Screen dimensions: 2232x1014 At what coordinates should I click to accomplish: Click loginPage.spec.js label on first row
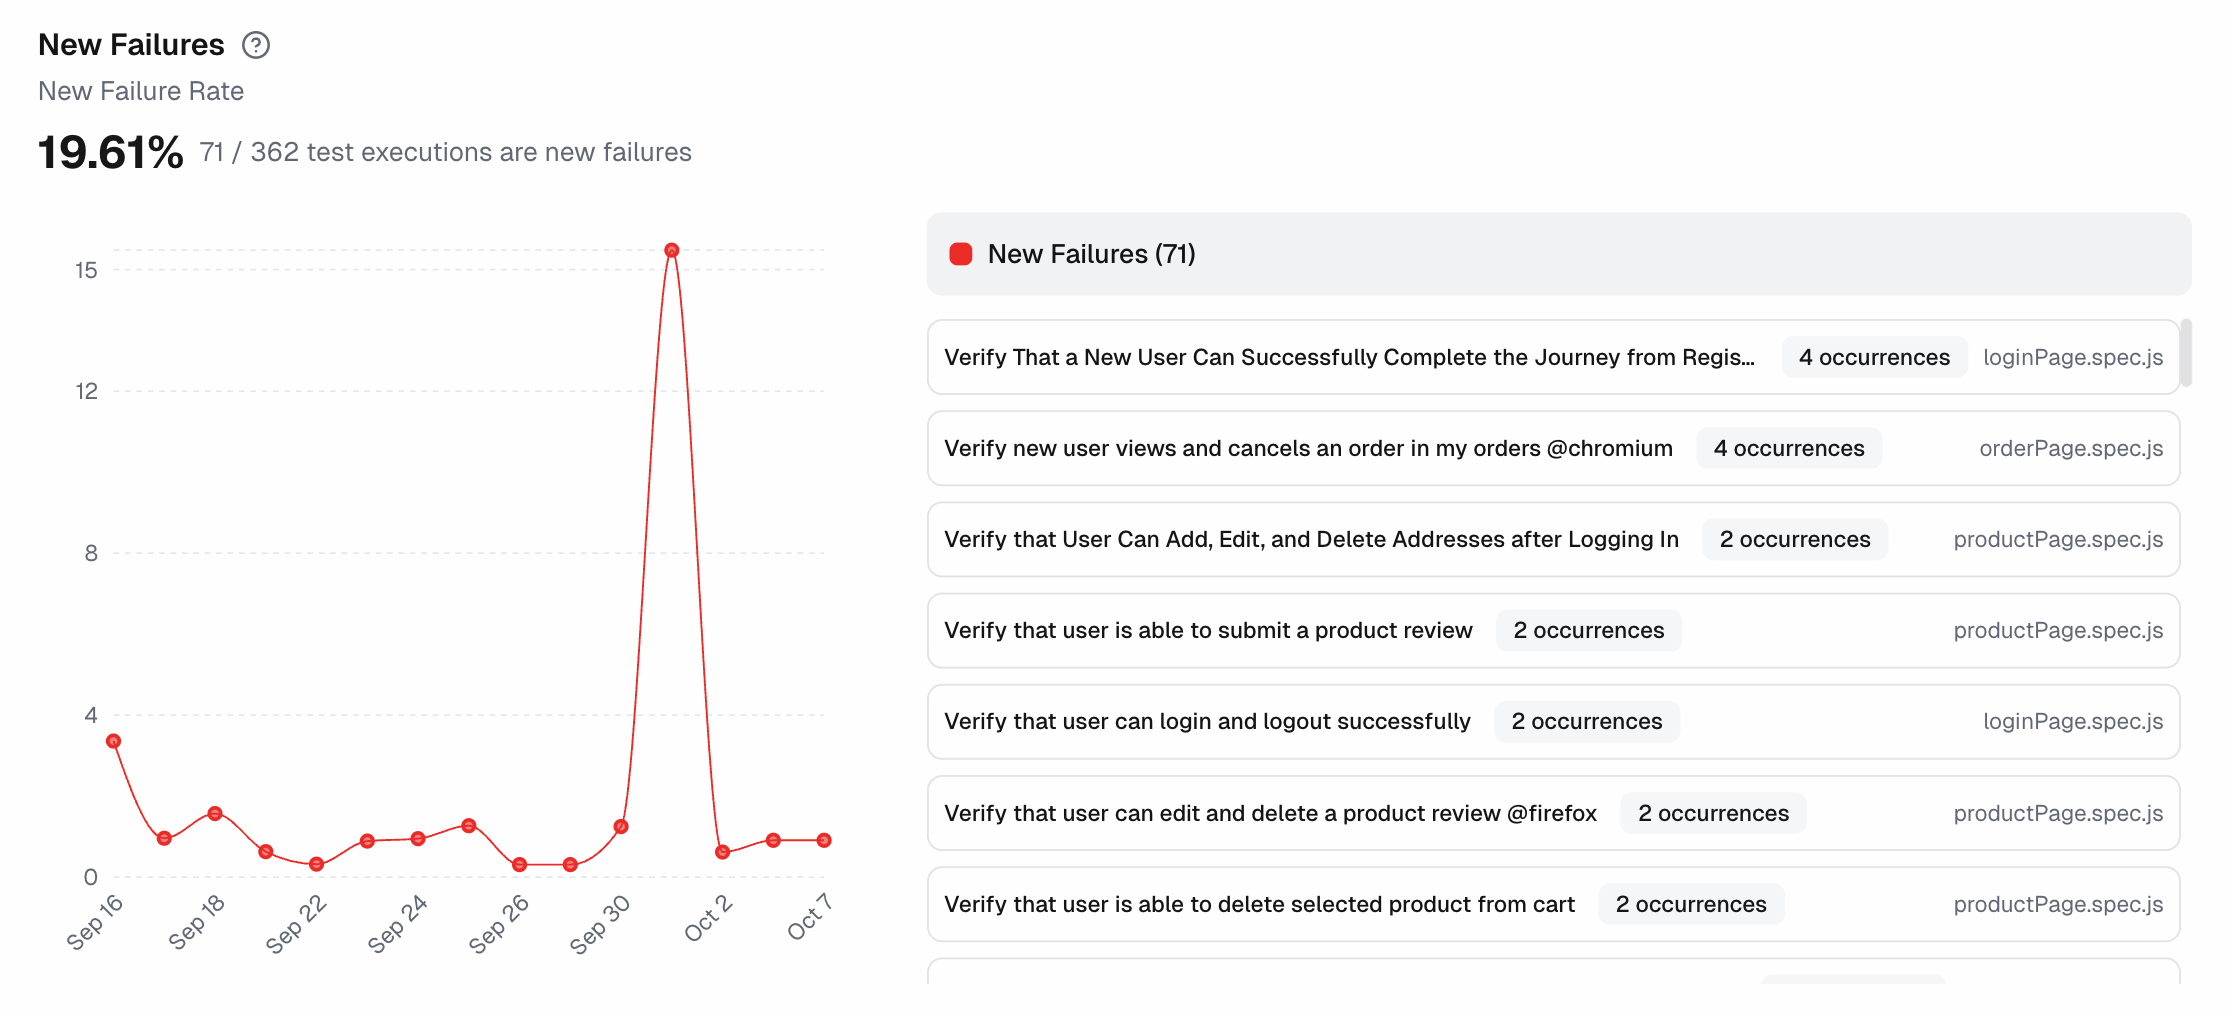tap(2072, 358)
